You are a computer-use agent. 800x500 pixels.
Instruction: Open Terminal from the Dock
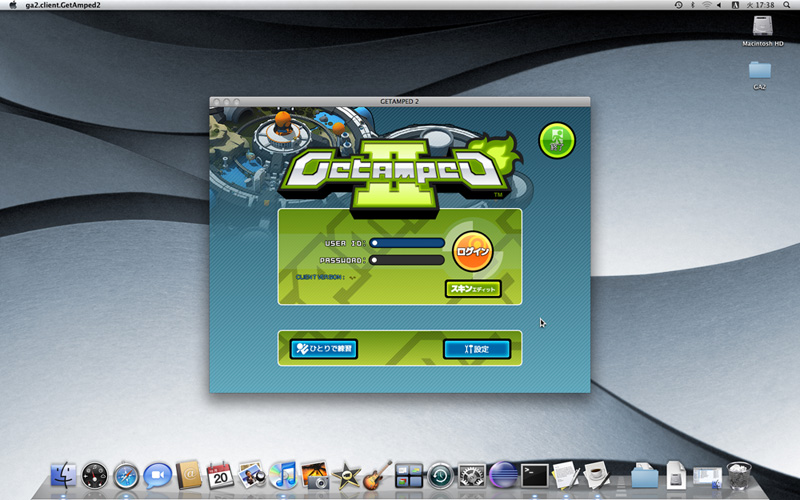tap(534, 476)
